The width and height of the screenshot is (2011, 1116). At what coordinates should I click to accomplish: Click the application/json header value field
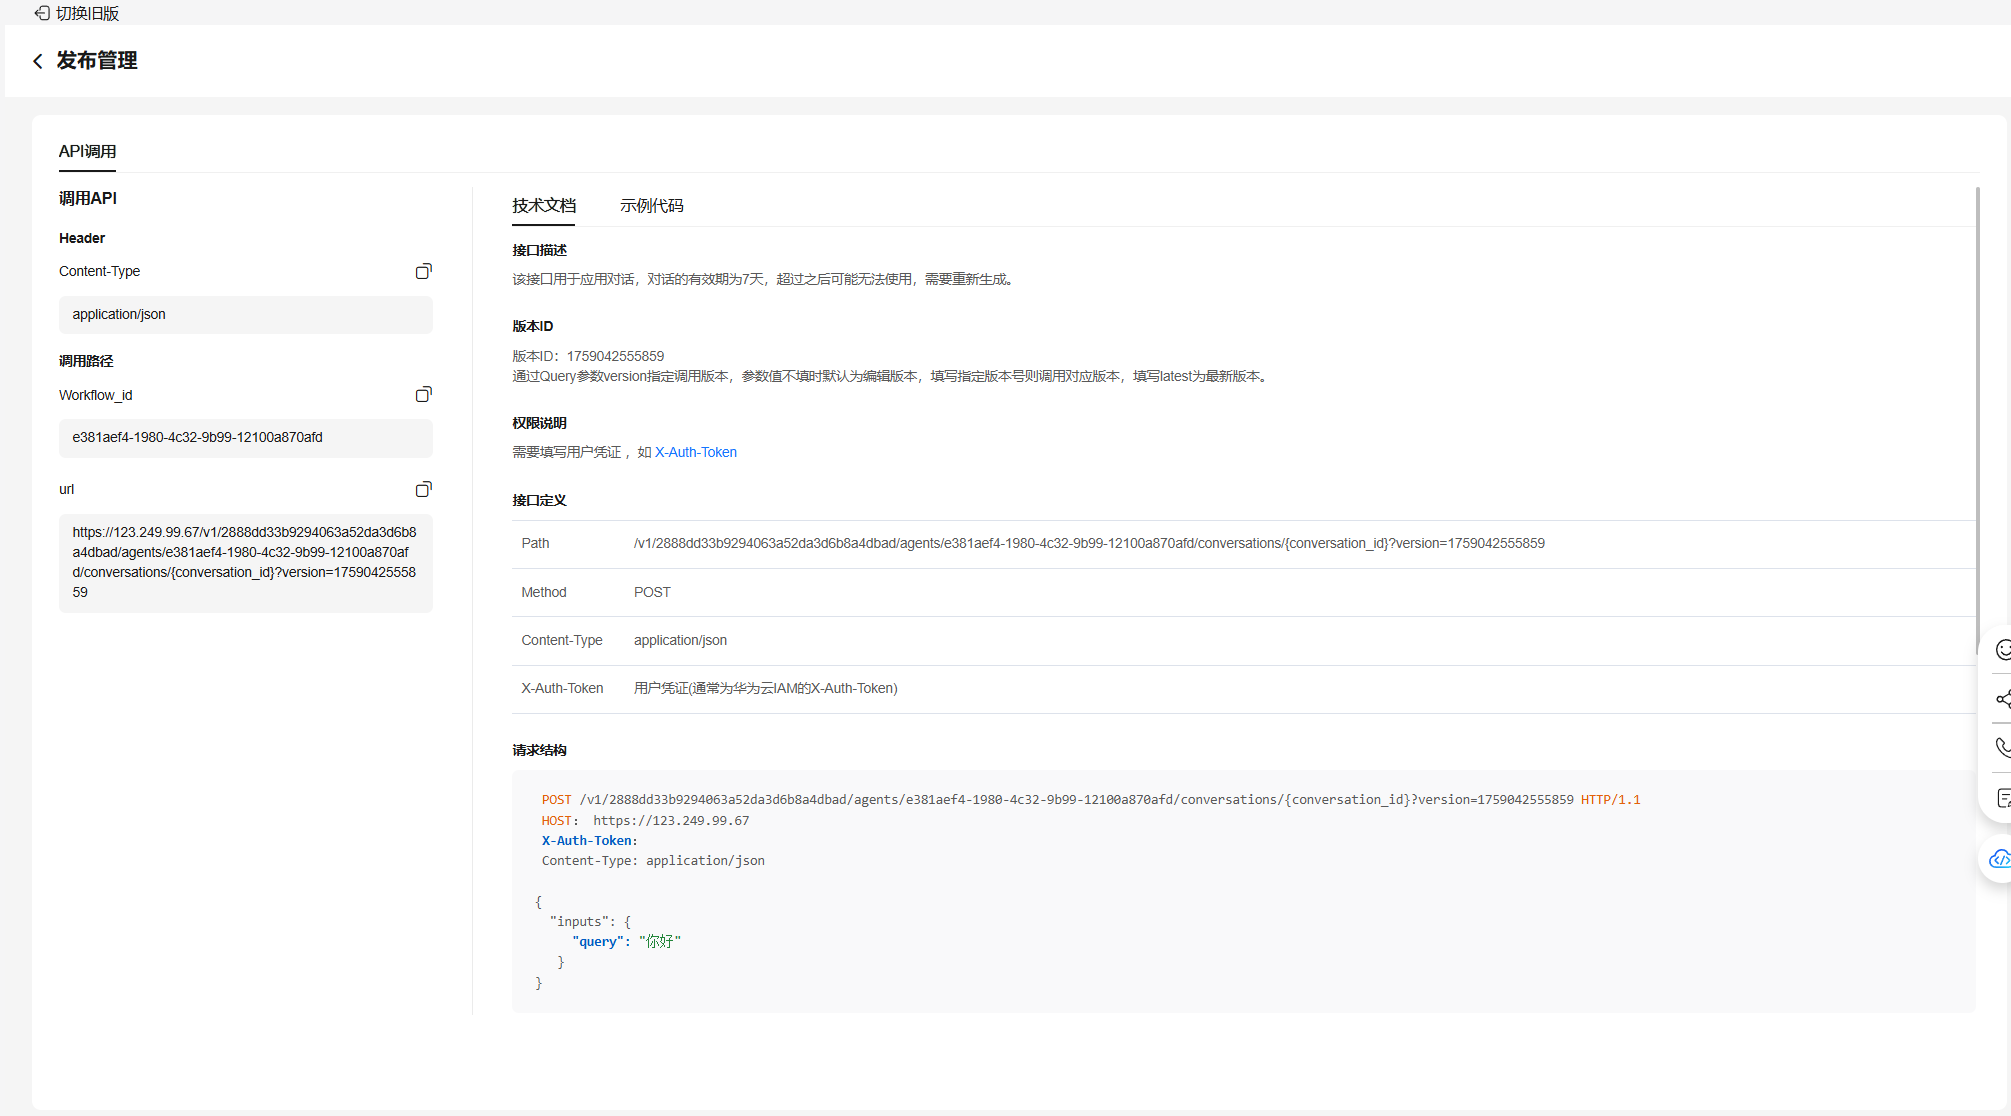(x=245, y=315)
